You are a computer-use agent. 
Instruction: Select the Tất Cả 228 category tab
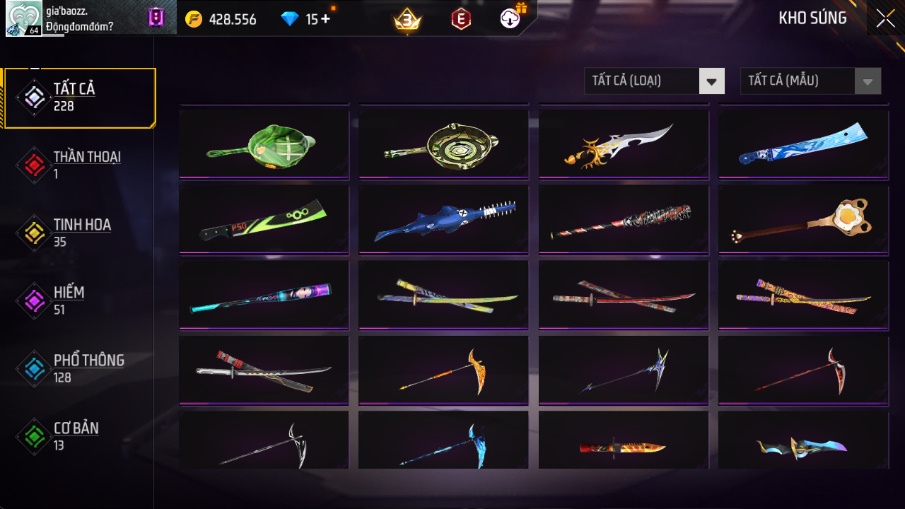[80, 98]
